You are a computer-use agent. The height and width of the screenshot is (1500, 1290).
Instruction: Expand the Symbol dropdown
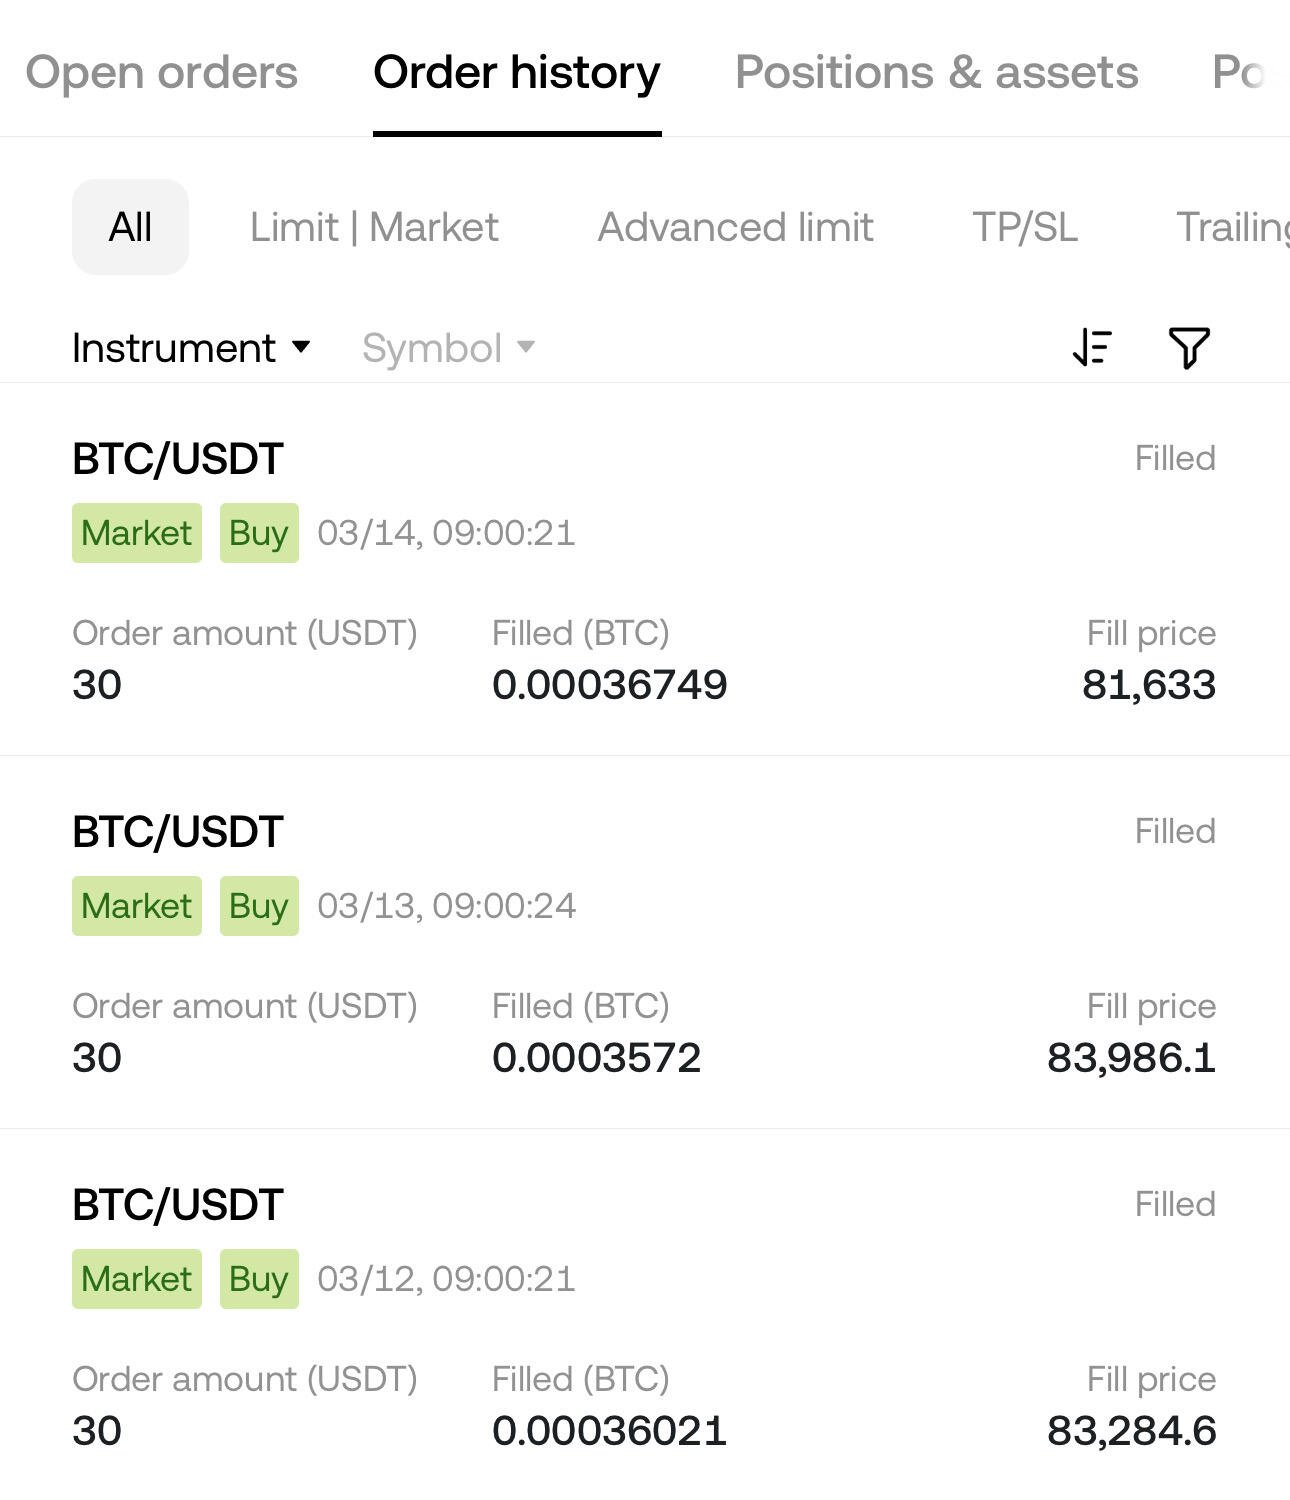coord(448,348)
